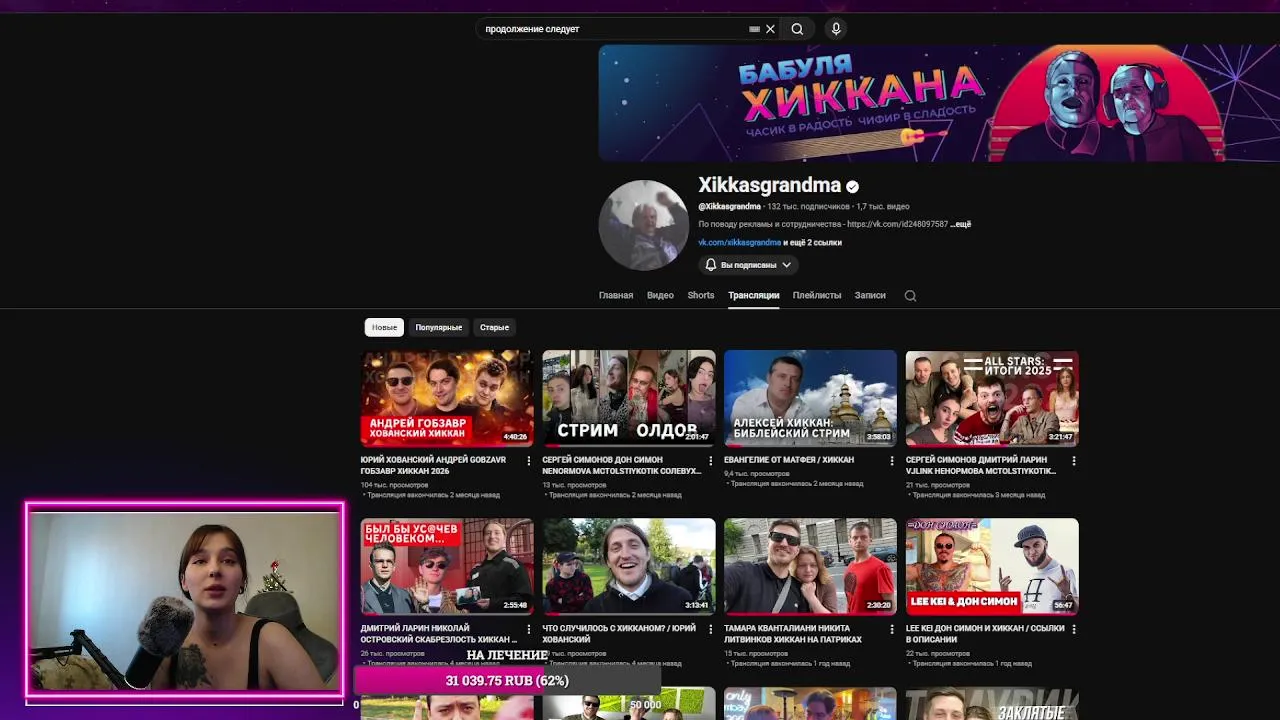Open more-options menu for 'Сергей Симонов Дон Симон Nenormova'
Screen dimensions: 1280x720
[711, 461]
